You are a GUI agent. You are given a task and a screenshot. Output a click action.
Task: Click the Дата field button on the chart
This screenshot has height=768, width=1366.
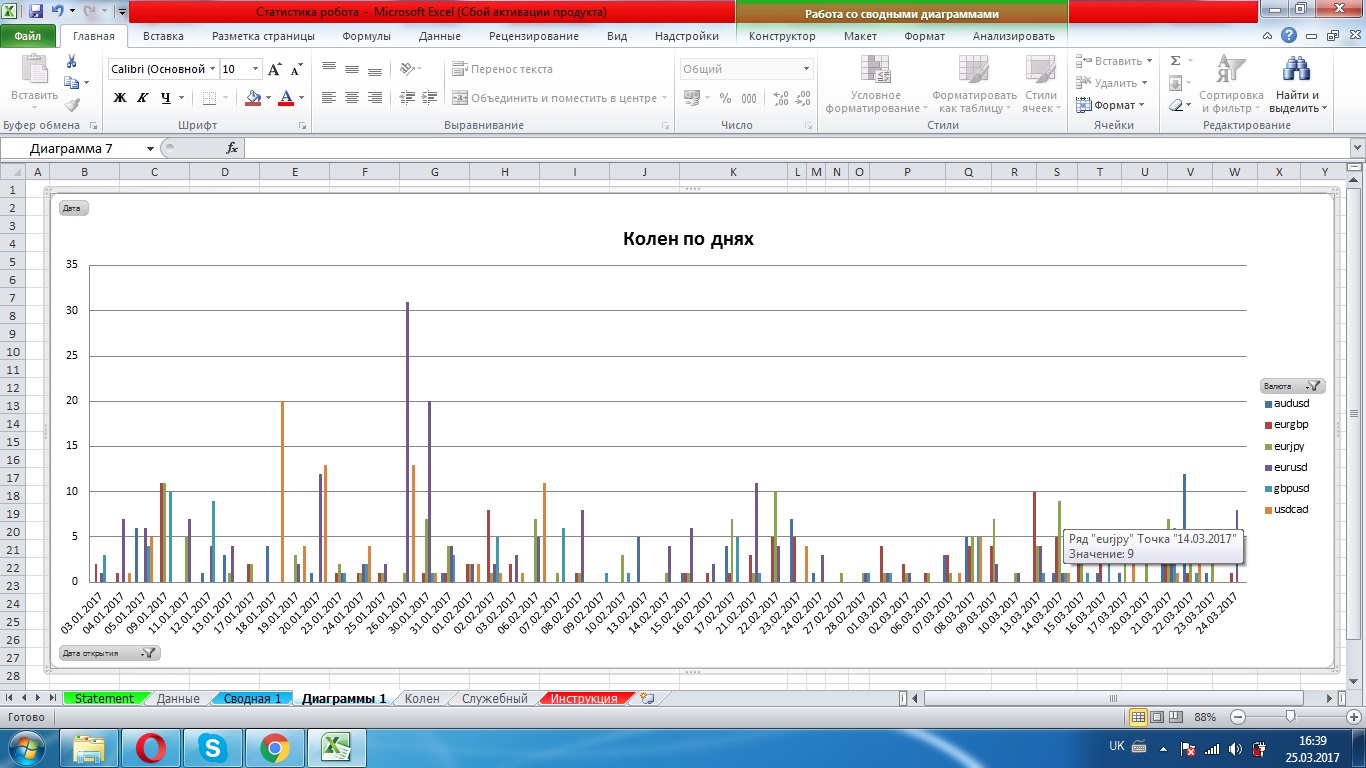click(74, 208)
